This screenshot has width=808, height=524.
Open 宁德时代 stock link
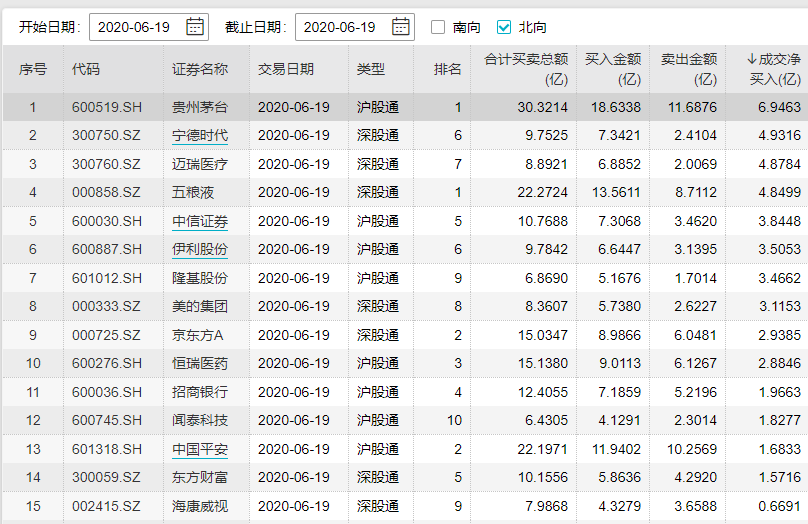(200, 135)
